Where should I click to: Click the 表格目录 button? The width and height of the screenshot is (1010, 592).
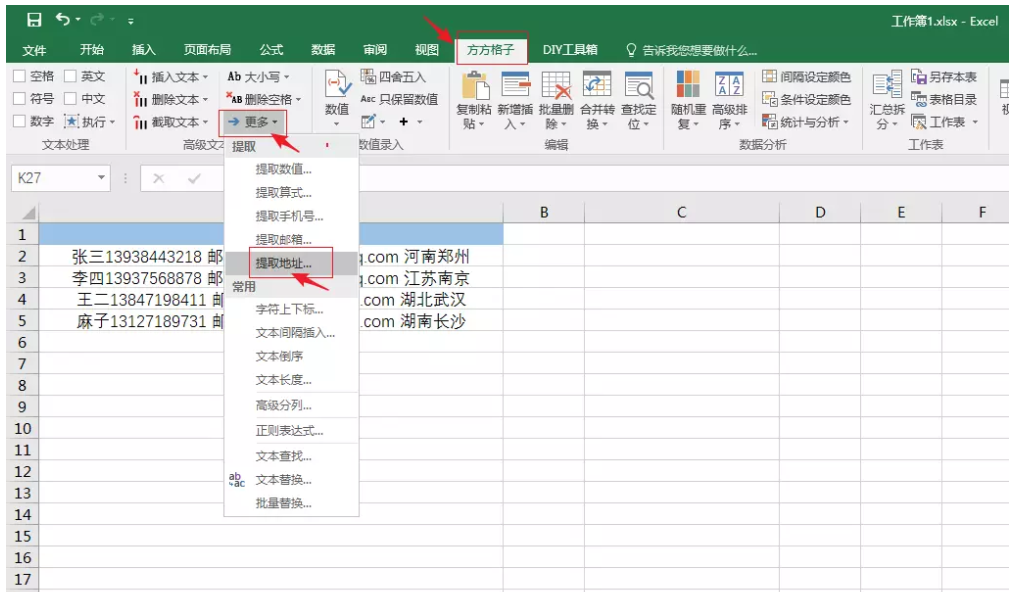tap(944, 99)
